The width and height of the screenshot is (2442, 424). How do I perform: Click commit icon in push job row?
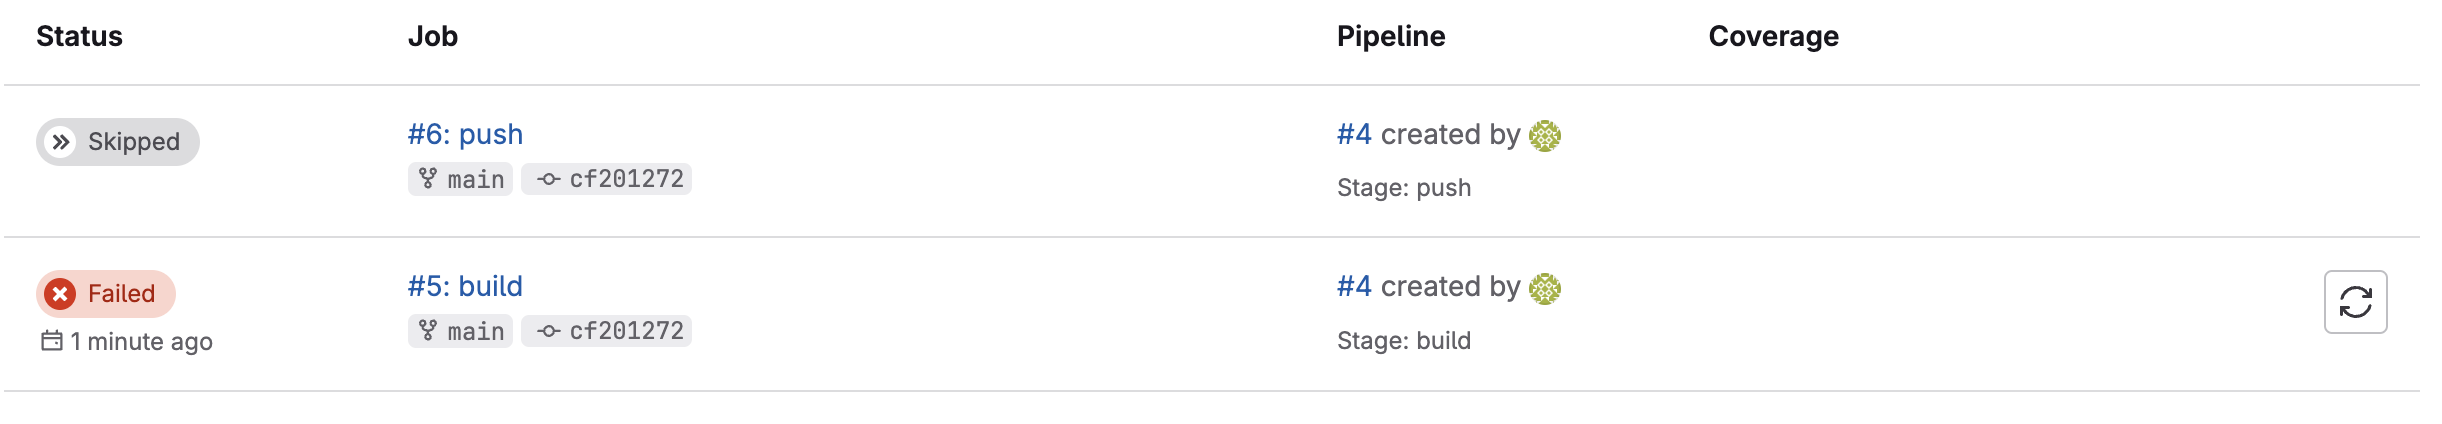click(x=548, y=179)
